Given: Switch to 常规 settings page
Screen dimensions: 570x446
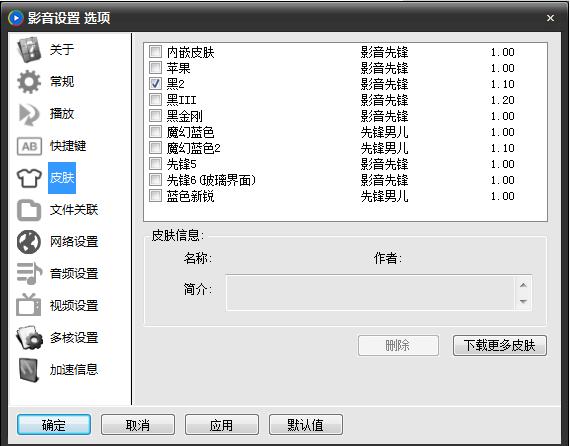Looking at the screenshot, I should pyautogui.click(x=62, y=82).
